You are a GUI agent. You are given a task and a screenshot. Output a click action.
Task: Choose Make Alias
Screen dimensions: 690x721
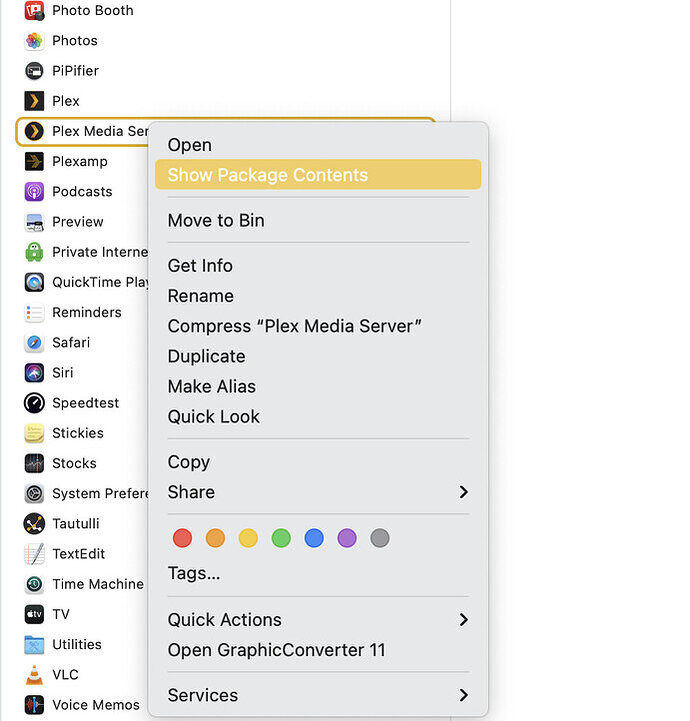(x=318, y=387)
